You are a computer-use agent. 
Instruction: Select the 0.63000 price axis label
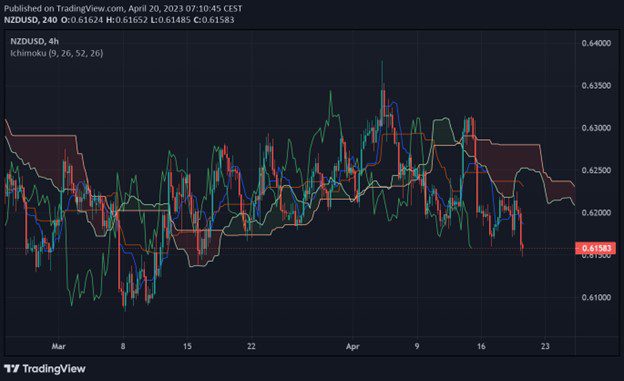pos(596,128)
